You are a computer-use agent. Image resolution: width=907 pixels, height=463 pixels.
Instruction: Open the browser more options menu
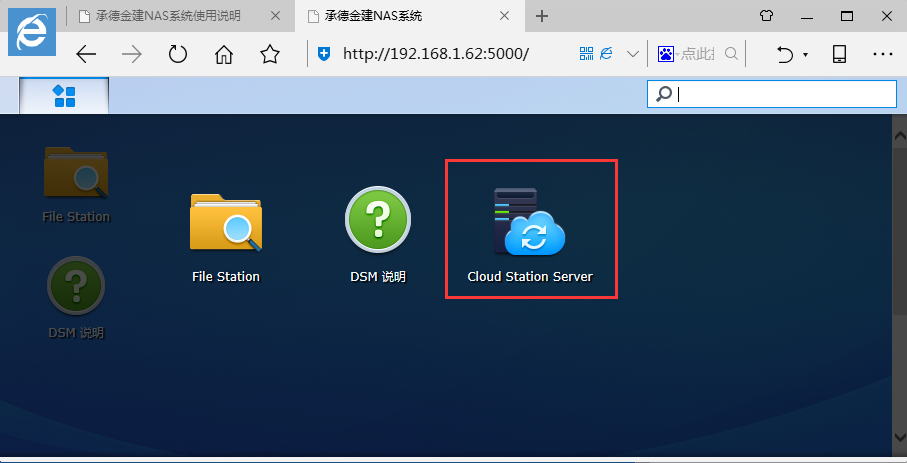pyautogui.click(x=883, y=54)
